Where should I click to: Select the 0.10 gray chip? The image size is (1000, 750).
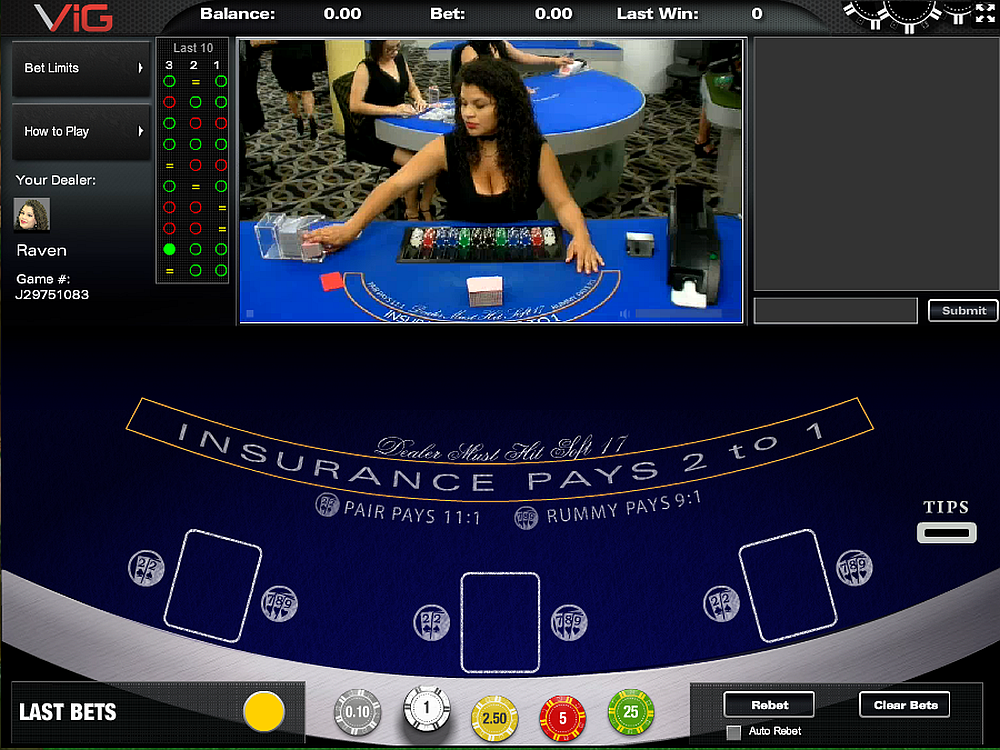pos(357,712)
